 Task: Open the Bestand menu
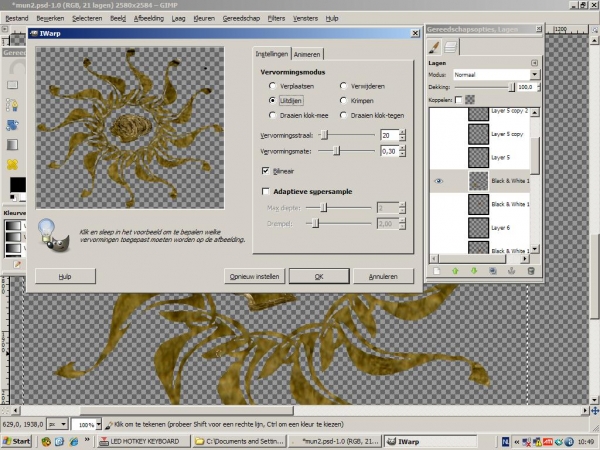pos(17,18)
